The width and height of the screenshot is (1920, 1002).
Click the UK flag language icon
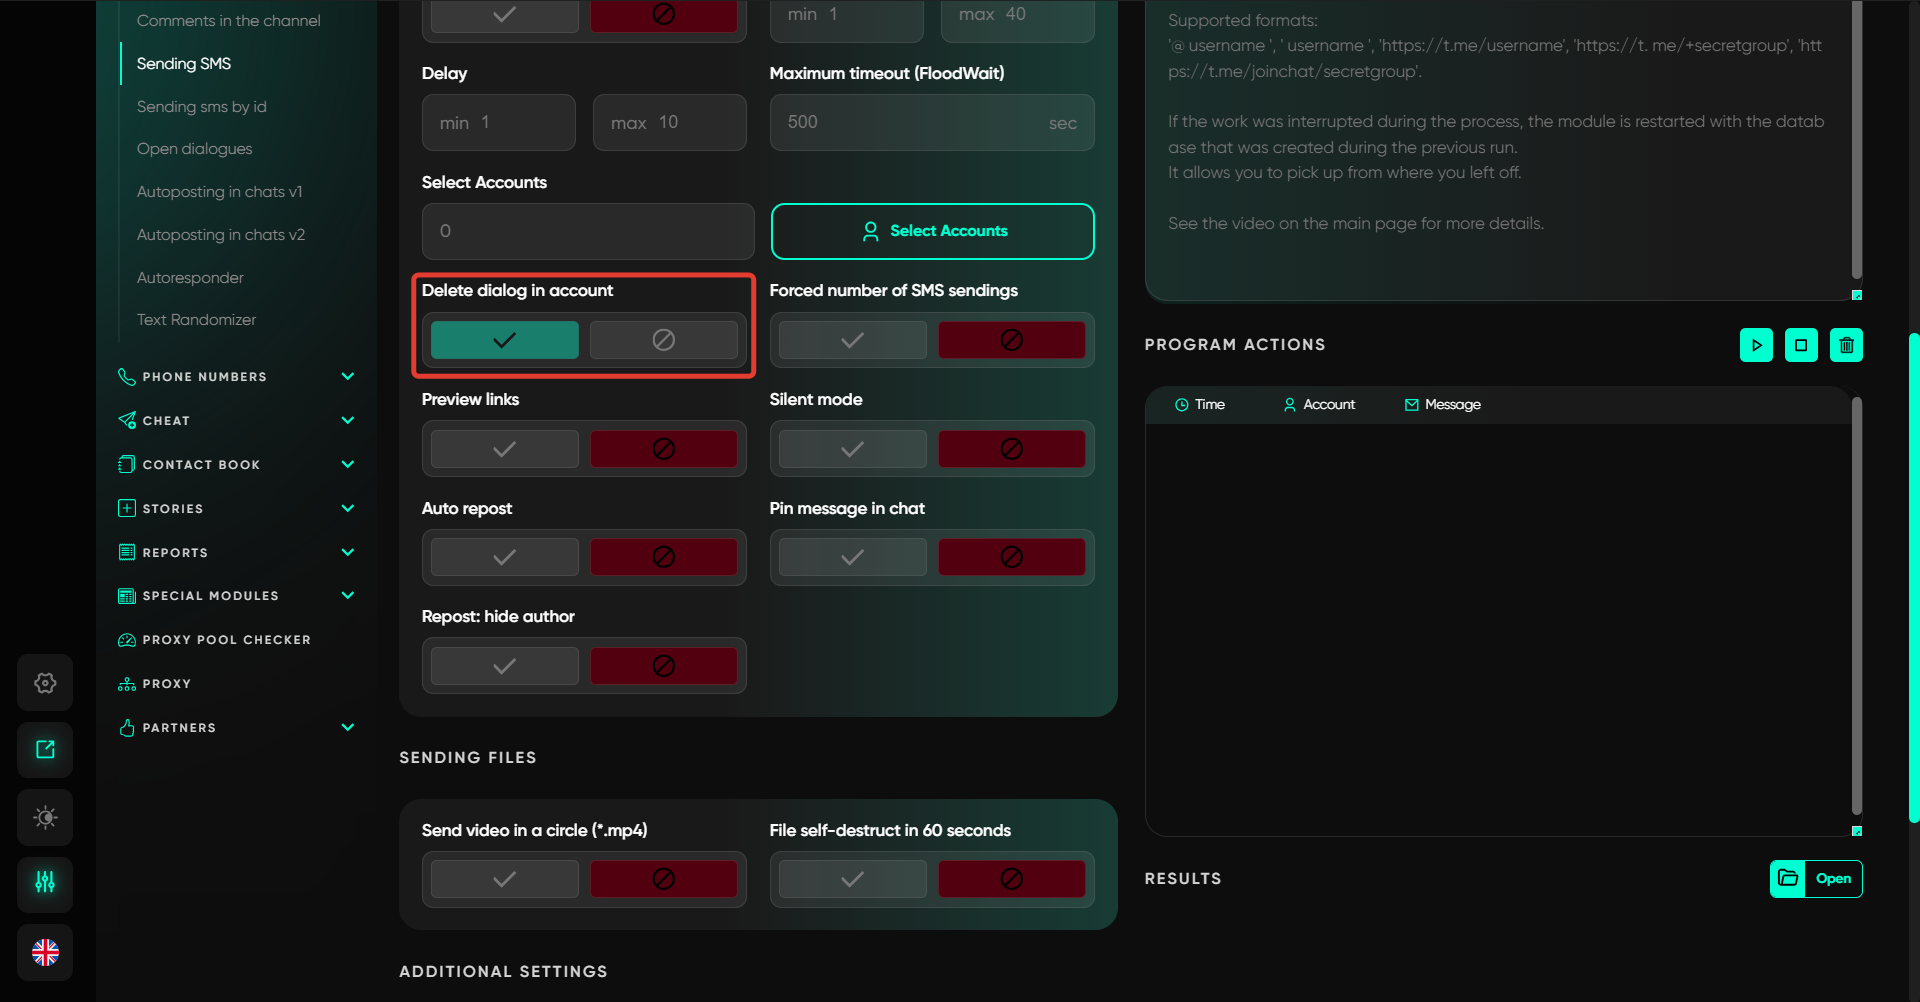(x=45, y=952)
